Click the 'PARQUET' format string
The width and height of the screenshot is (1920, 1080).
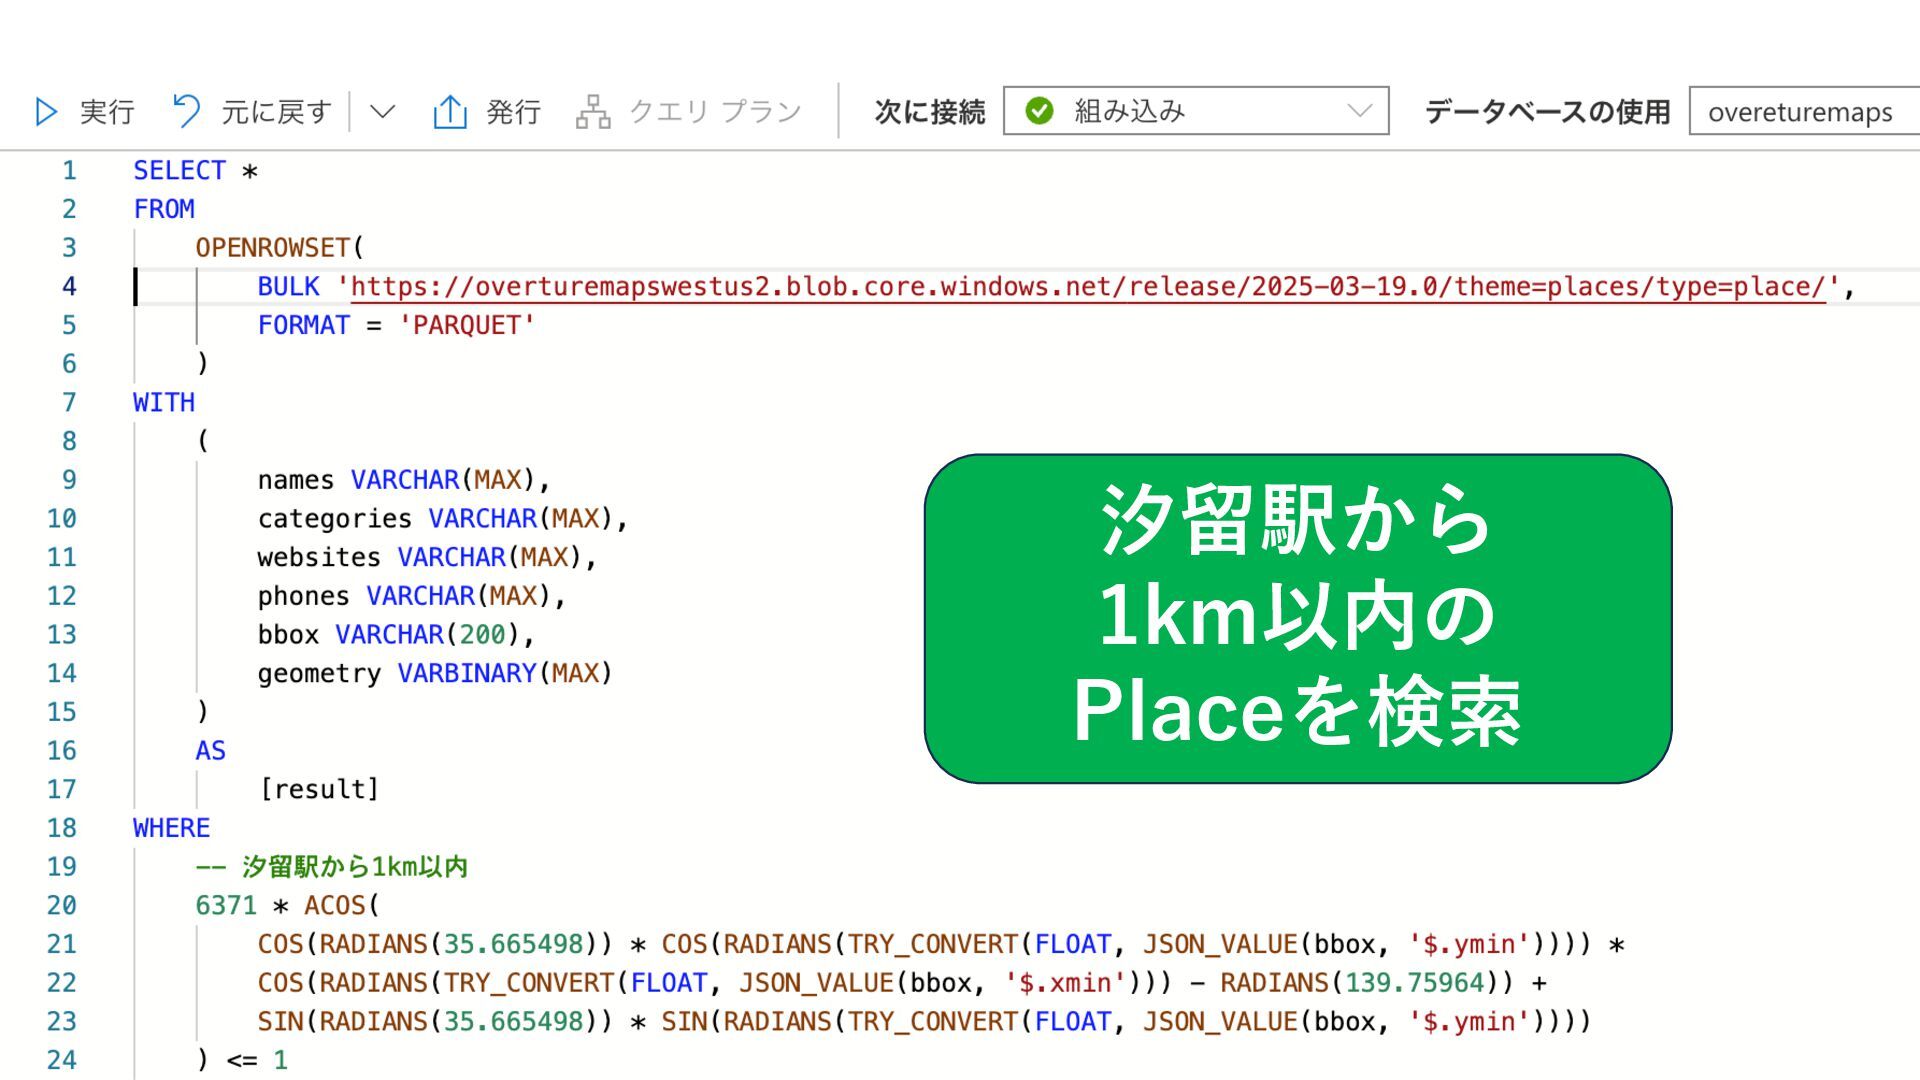tap(466, 326)
